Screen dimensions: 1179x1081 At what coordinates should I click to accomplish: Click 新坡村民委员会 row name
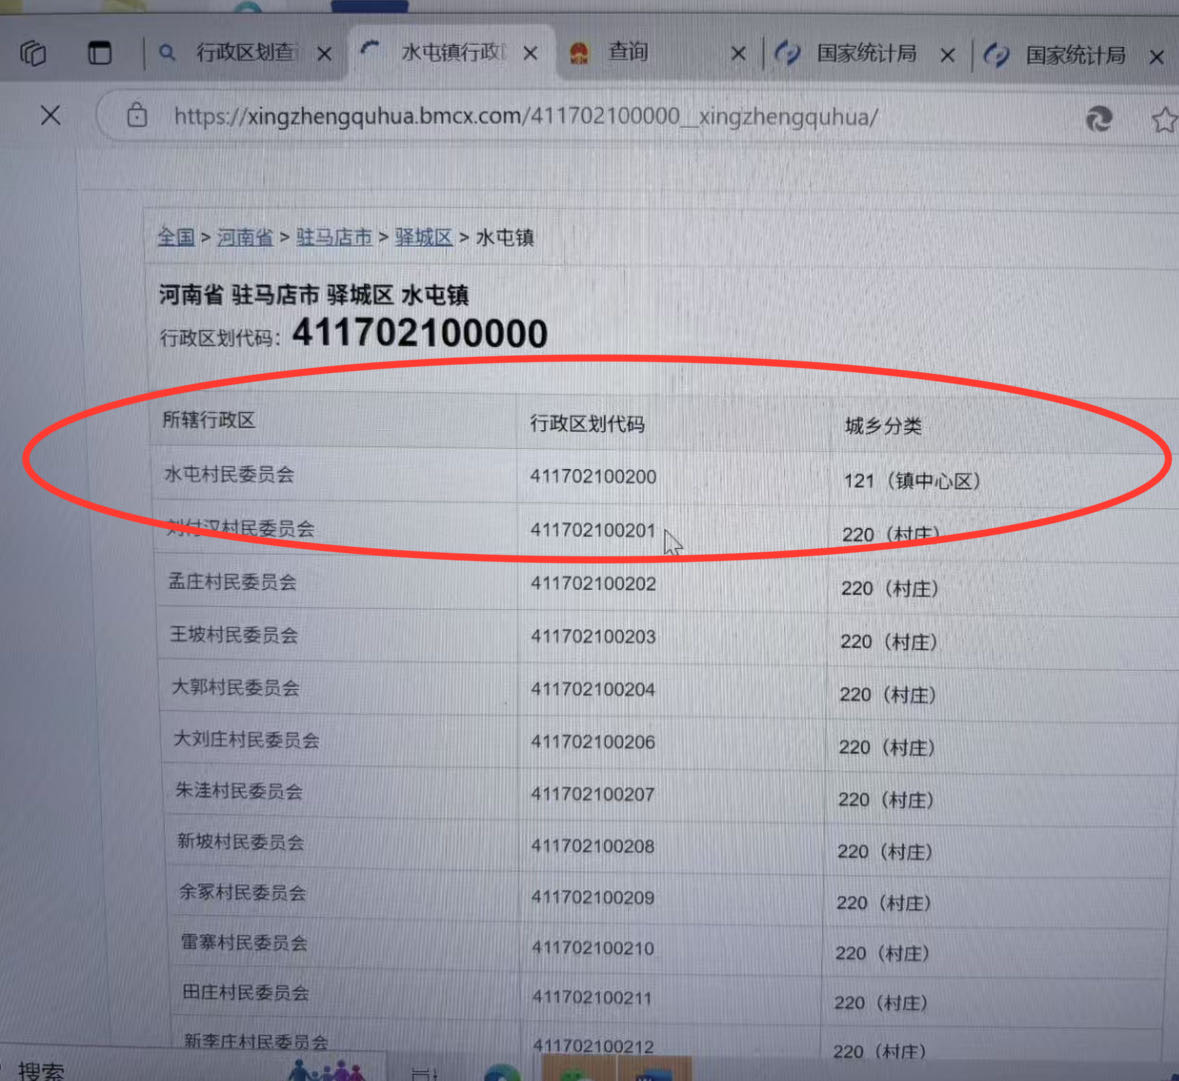point(241,842)
